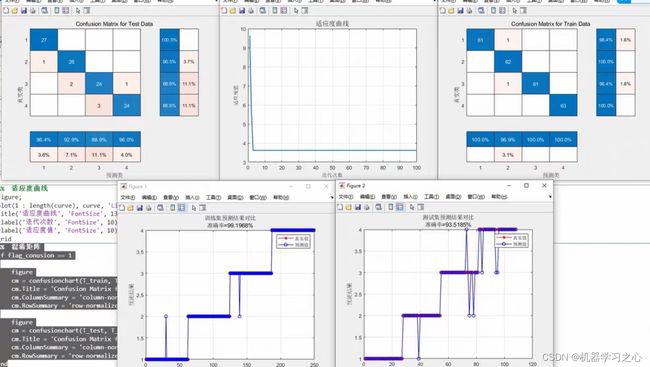Open Property Inspector from Figure 1 toolbar
Viewport: 650px width, 367px height.
203,207
